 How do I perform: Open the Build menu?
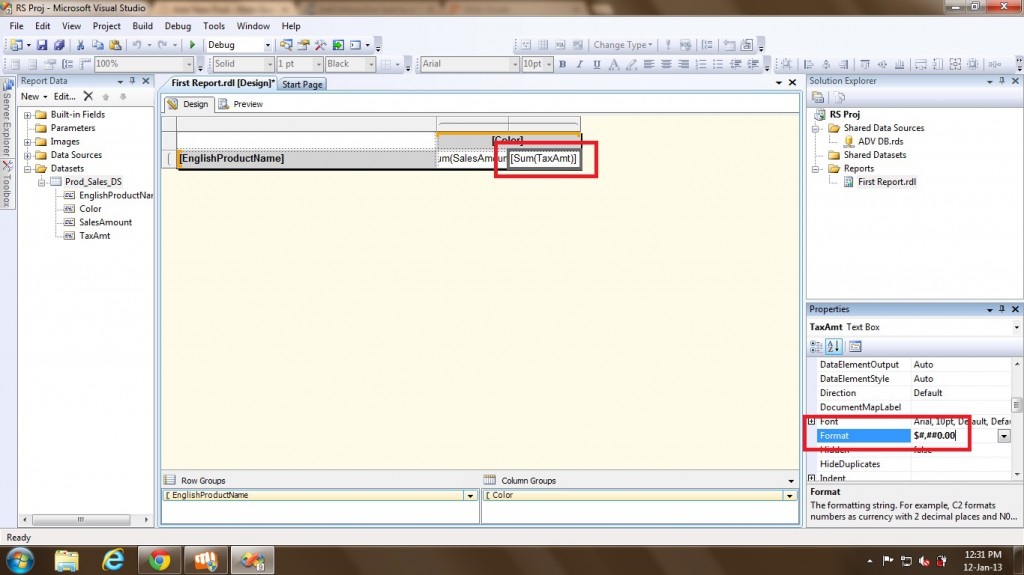point(143,26)
